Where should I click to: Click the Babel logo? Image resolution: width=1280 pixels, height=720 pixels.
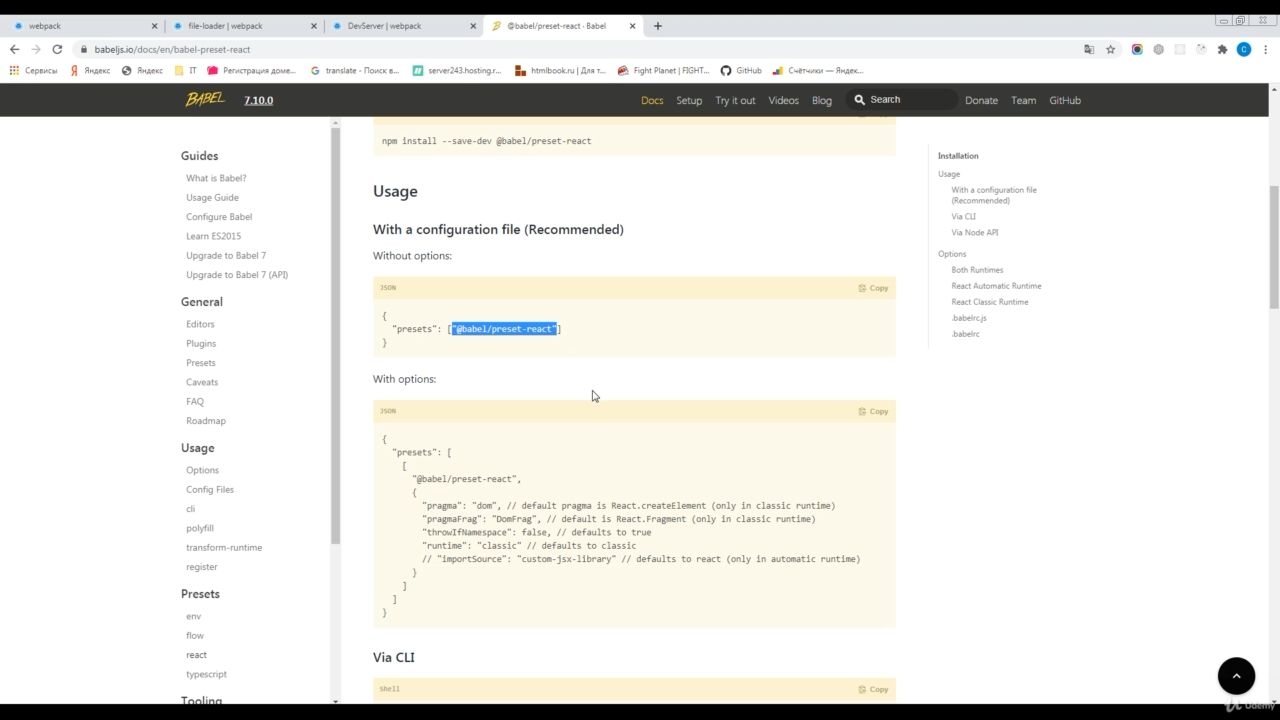[x=205, y=99]
